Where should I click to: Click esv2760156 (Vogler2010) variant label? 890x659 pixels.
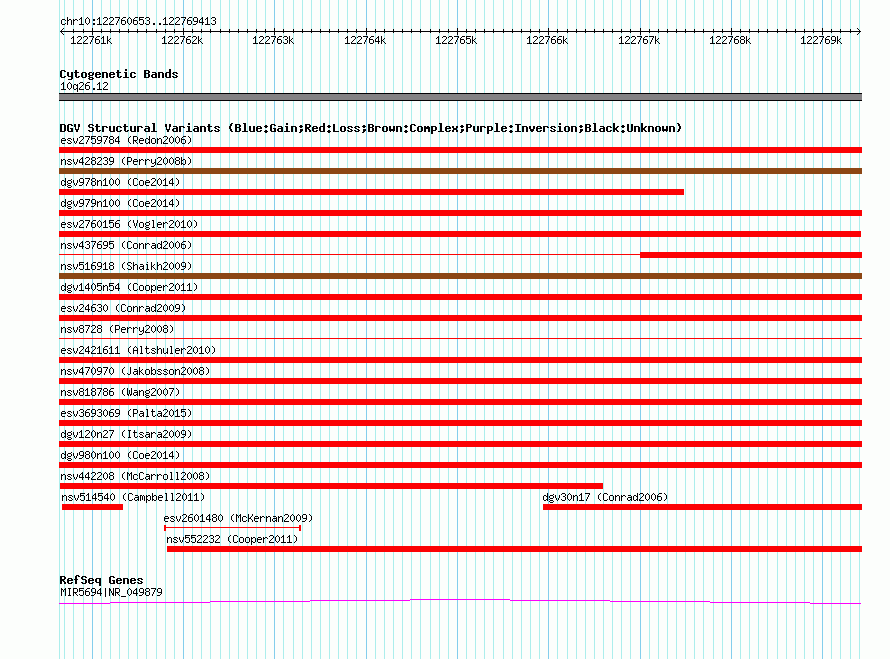tap(129, 224)
